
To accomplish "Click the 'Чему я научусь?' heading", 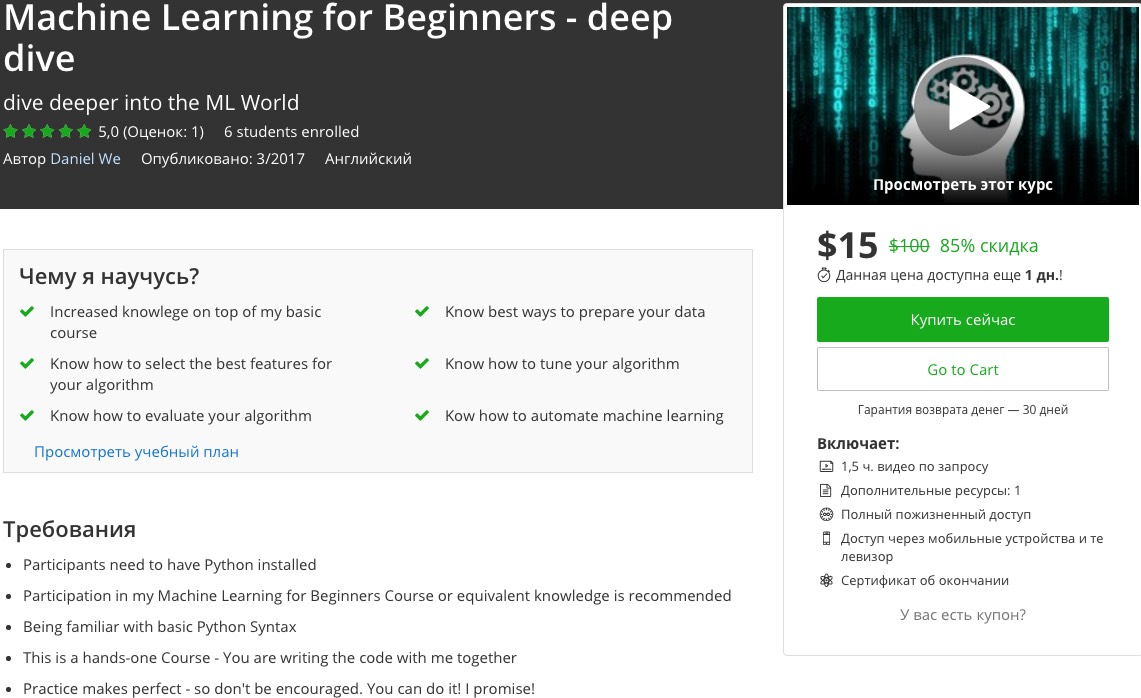I will 109,277.
